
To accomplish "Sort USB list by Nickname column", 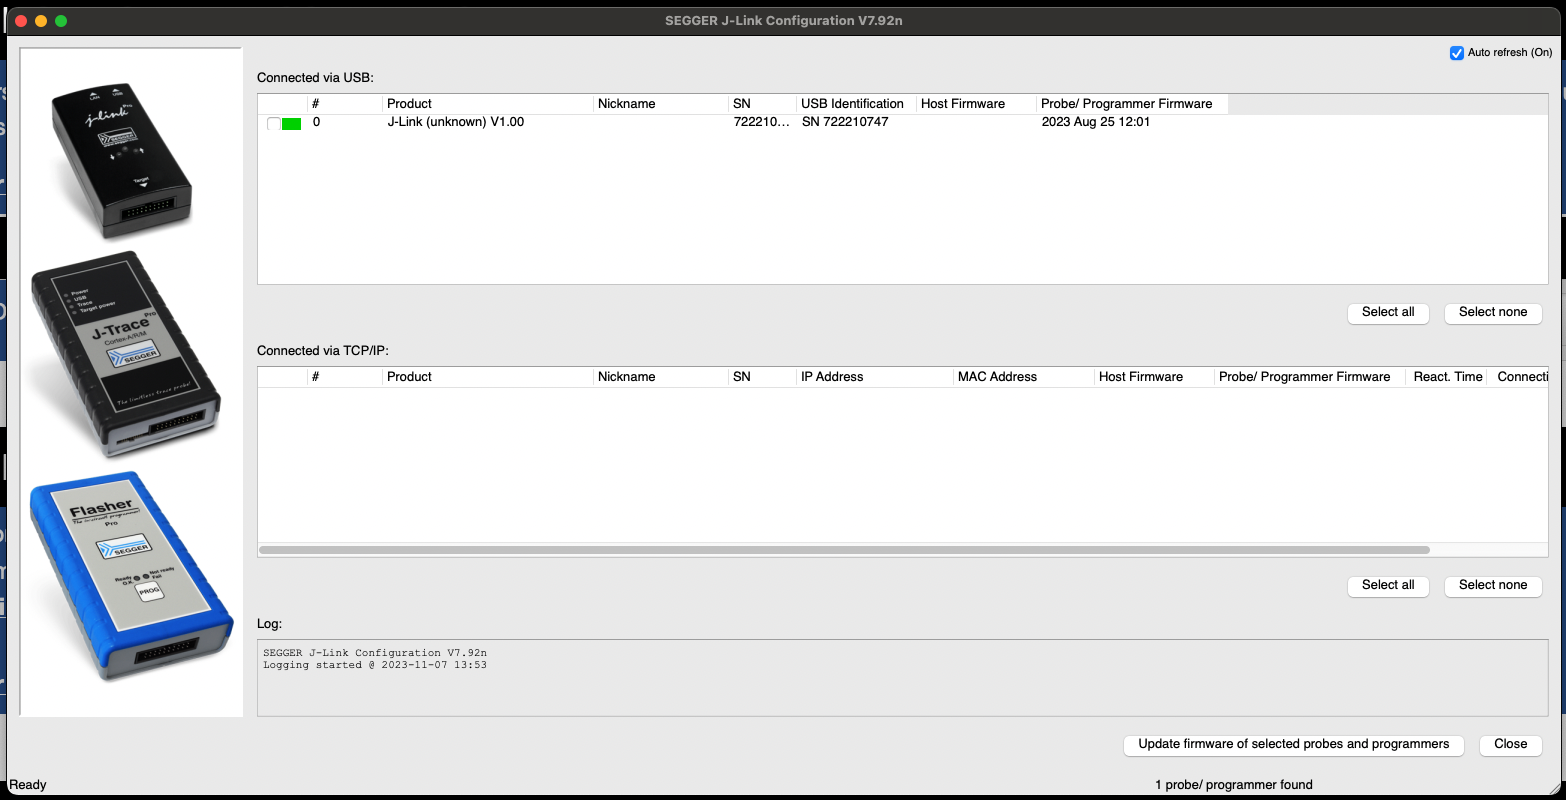I will 661,104.
